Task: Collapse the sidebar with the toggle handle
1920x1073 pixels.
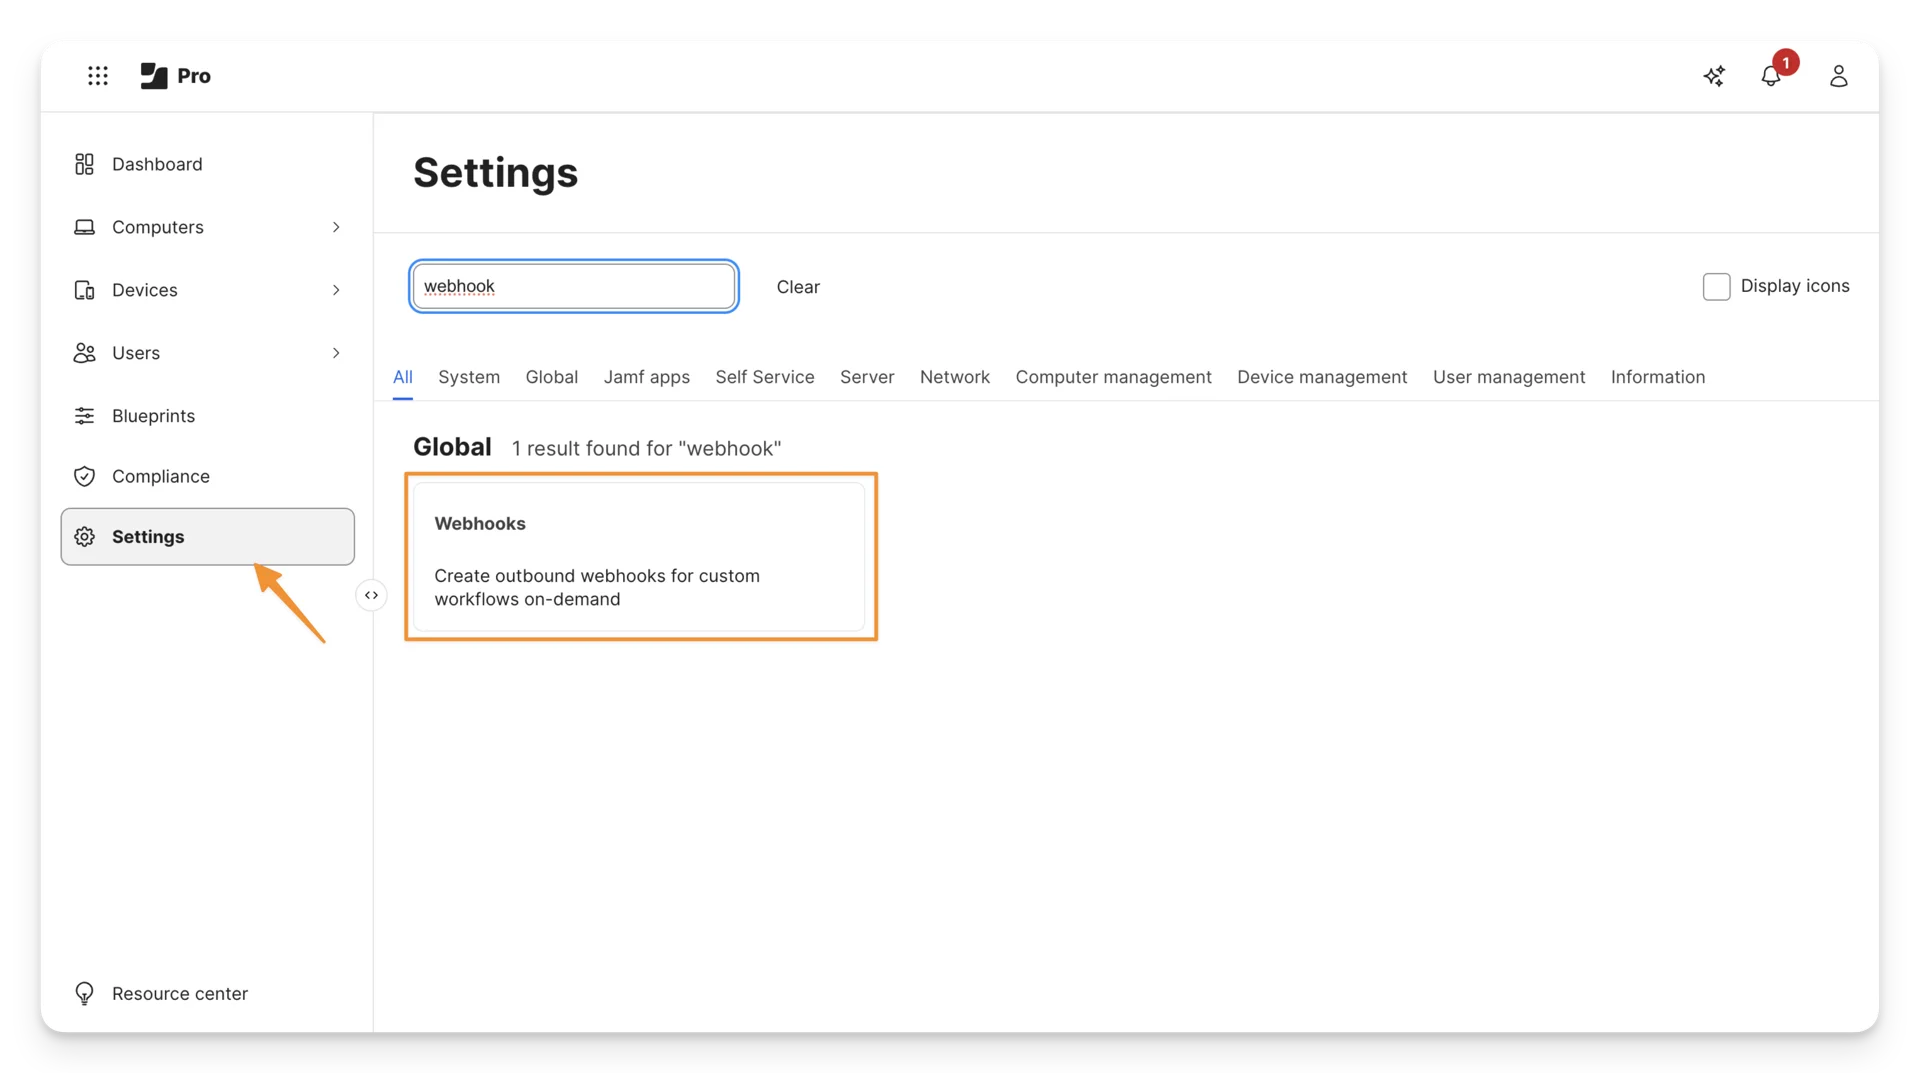Action: 371,595
